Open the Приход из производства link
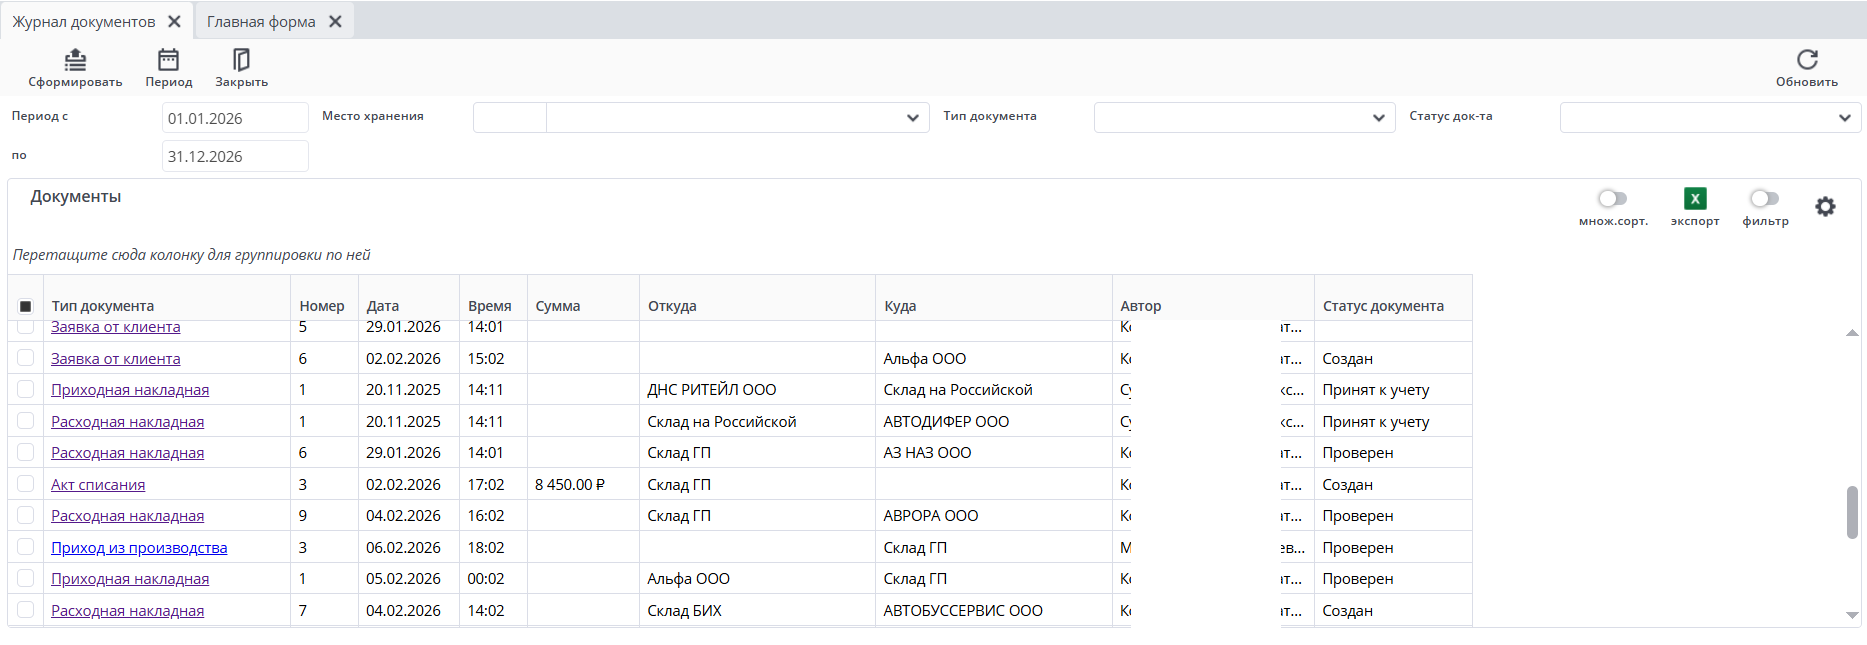The height and width of the screenshot is (645, 1867). (139, 548)
